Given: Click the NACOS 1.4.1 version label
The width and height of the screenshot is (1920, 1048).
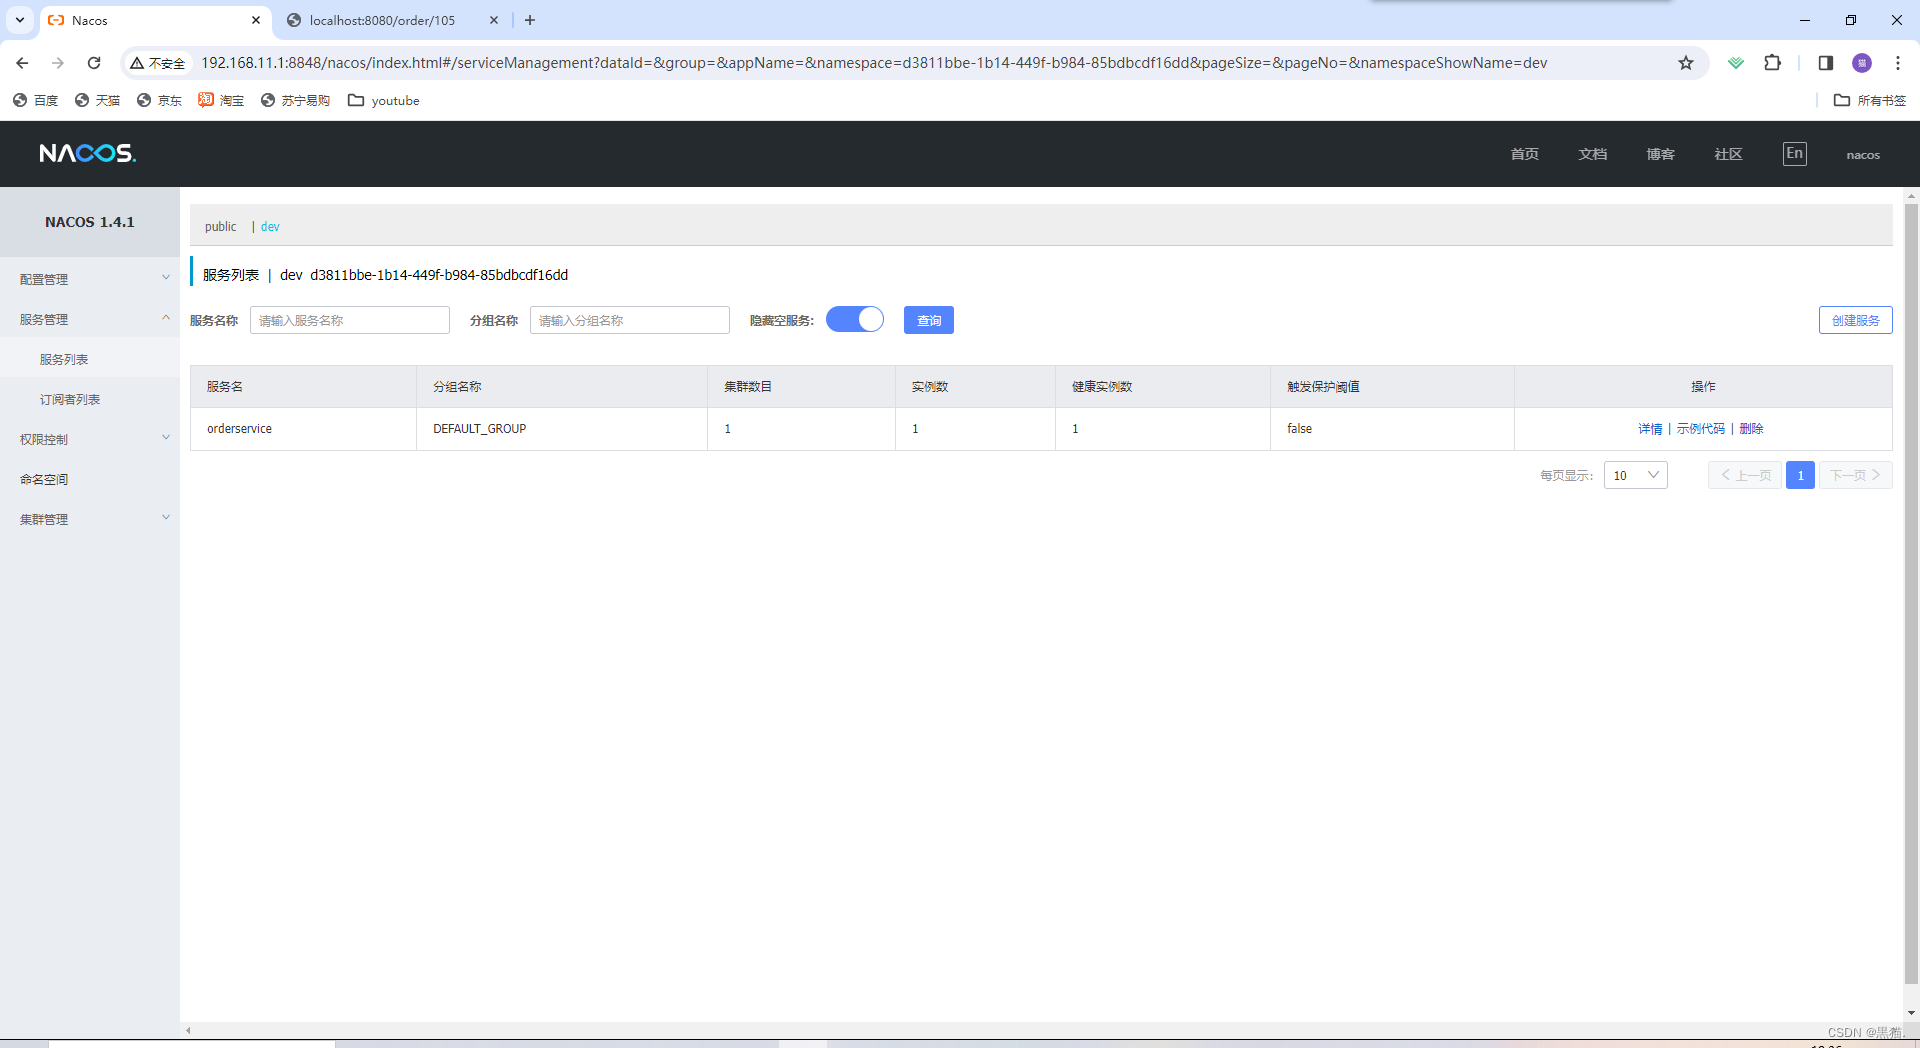Looking at the screenshot, I should (x=89, y=222).
